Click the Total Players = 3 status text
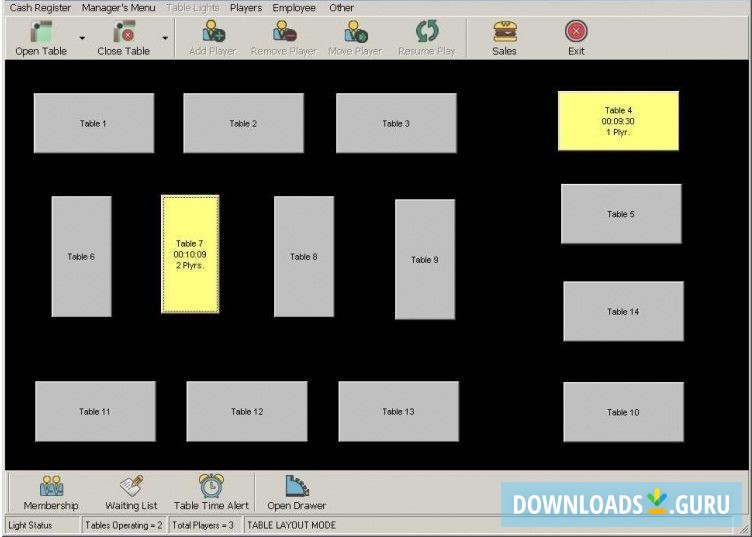The image size is (752, 537). click(x=205, y=525)
